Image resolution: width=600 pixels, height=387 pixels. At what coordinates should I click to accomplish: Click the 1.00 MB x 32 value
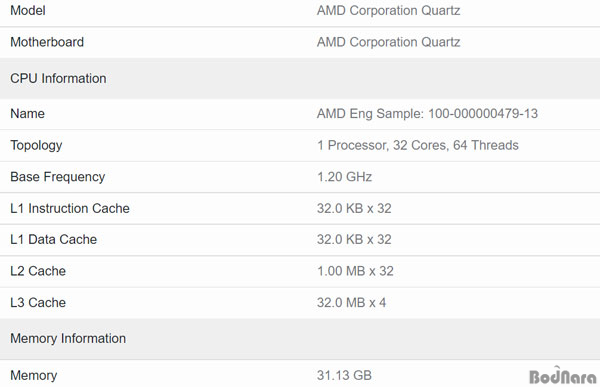click(x=355, y=271)
